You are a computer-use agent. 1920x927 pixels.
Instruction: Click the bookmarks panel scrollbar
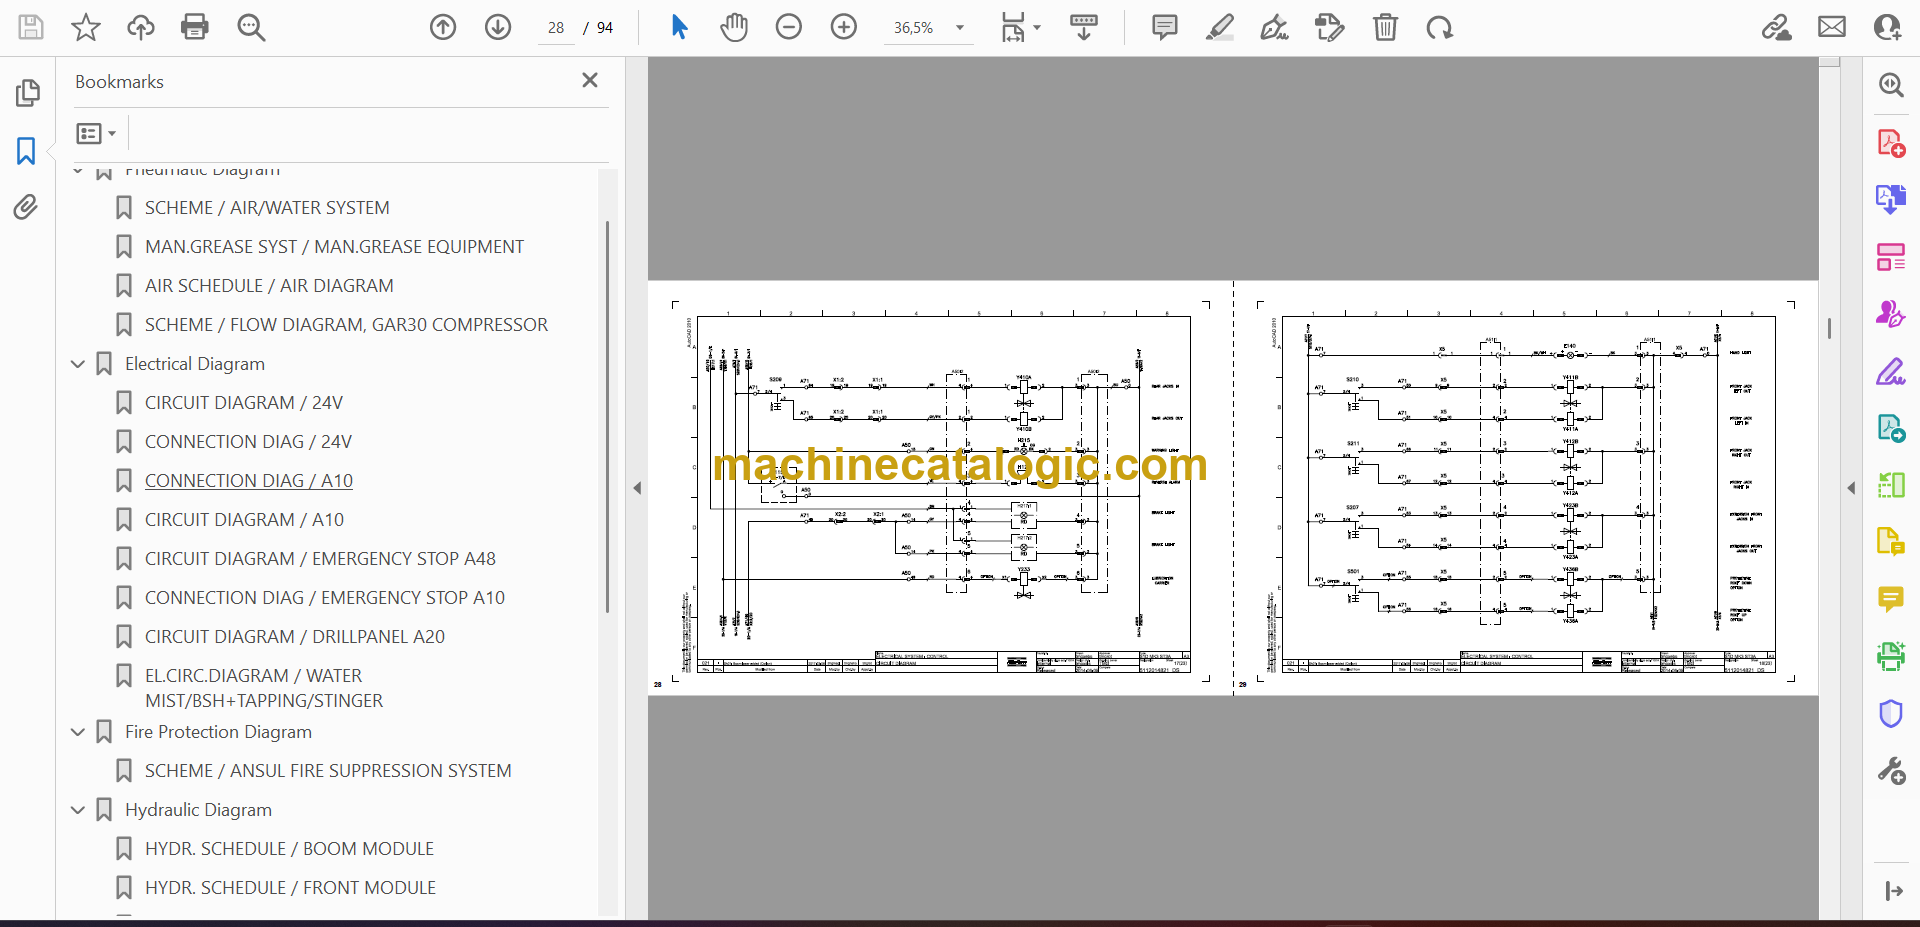tap(607, 416)
